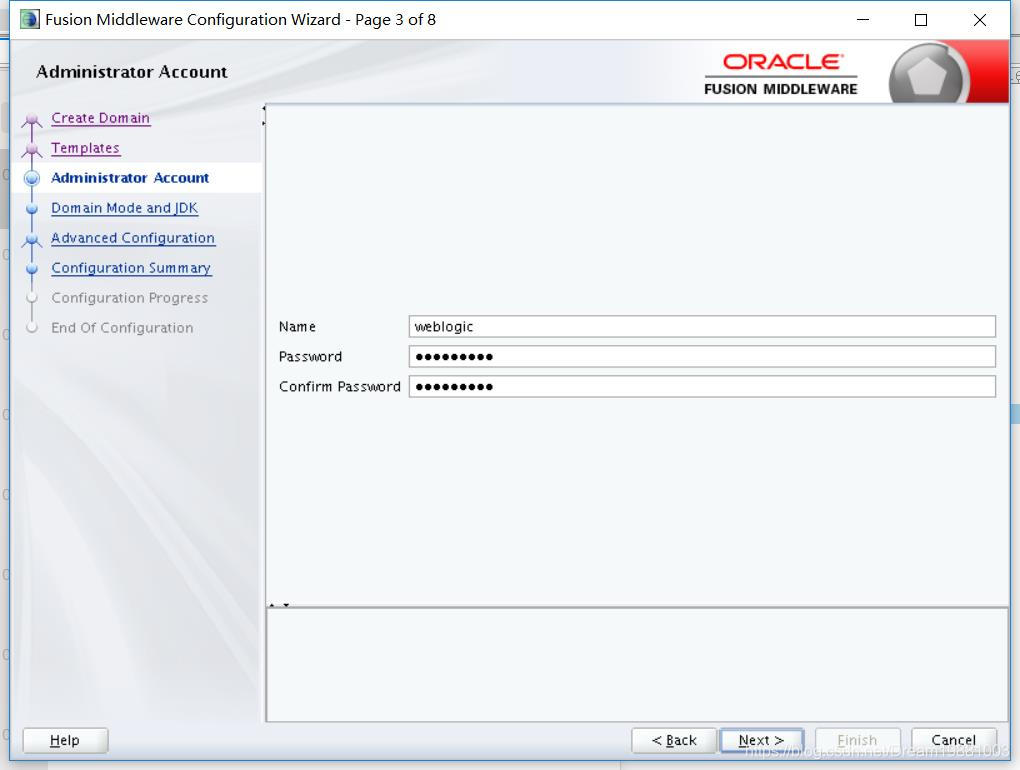Jump to Domain Mode and JDK step
Viewport: 1020px width, 770px height.
(x=124, y=208)
